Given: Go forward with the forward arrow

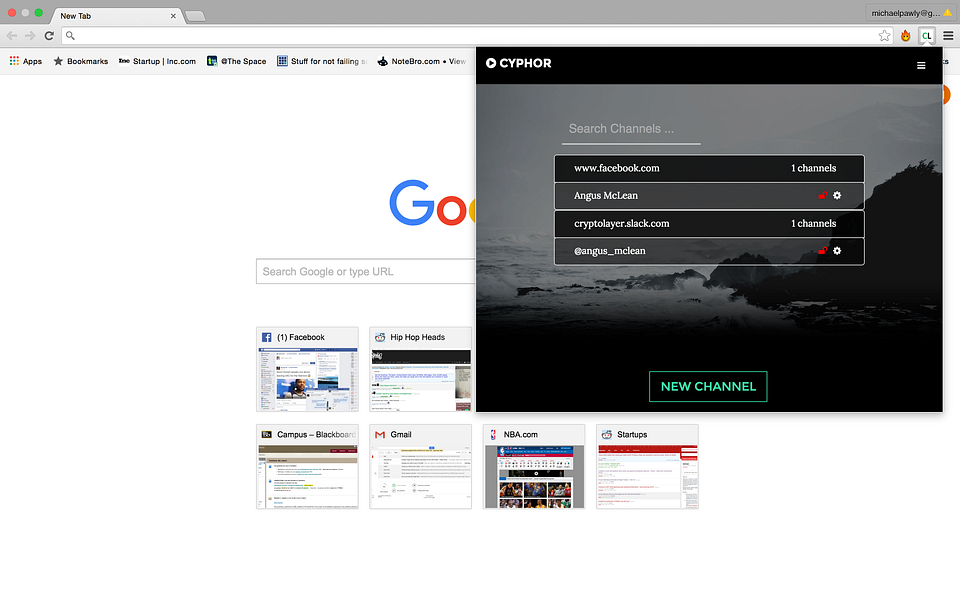Looking at the screenshot, I should point(30,36).
